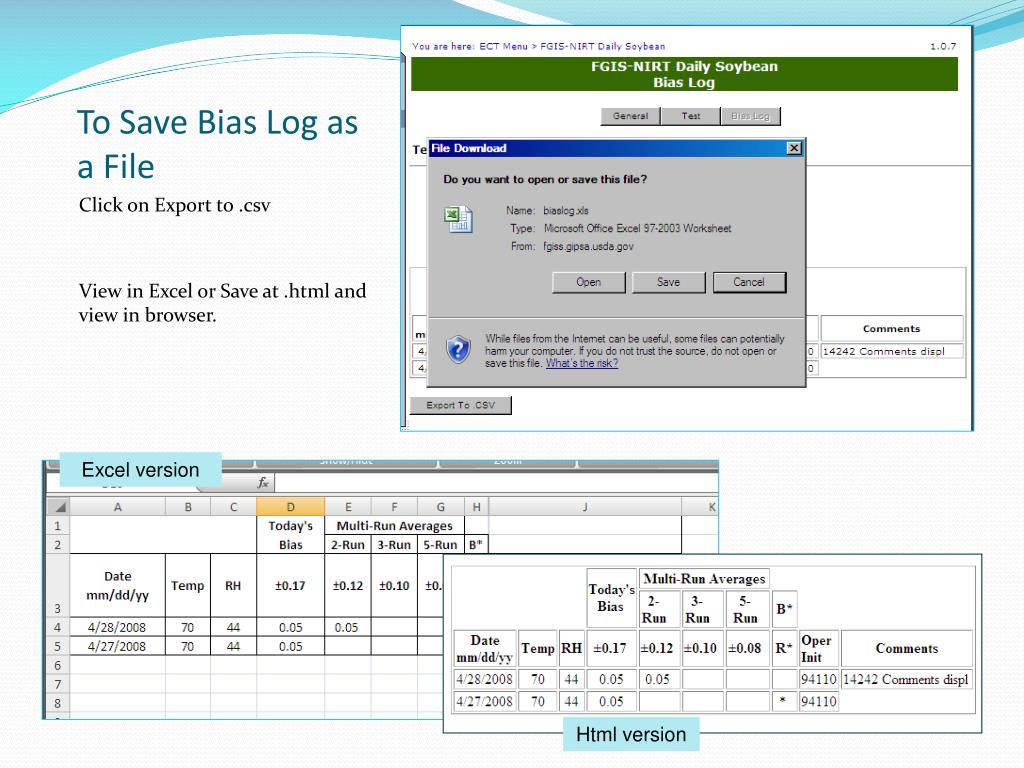The height and width of the screenshot is (768, 1024).
Task: Click the Multi-Run Averages cell in Excel
Action: (394, 526)
